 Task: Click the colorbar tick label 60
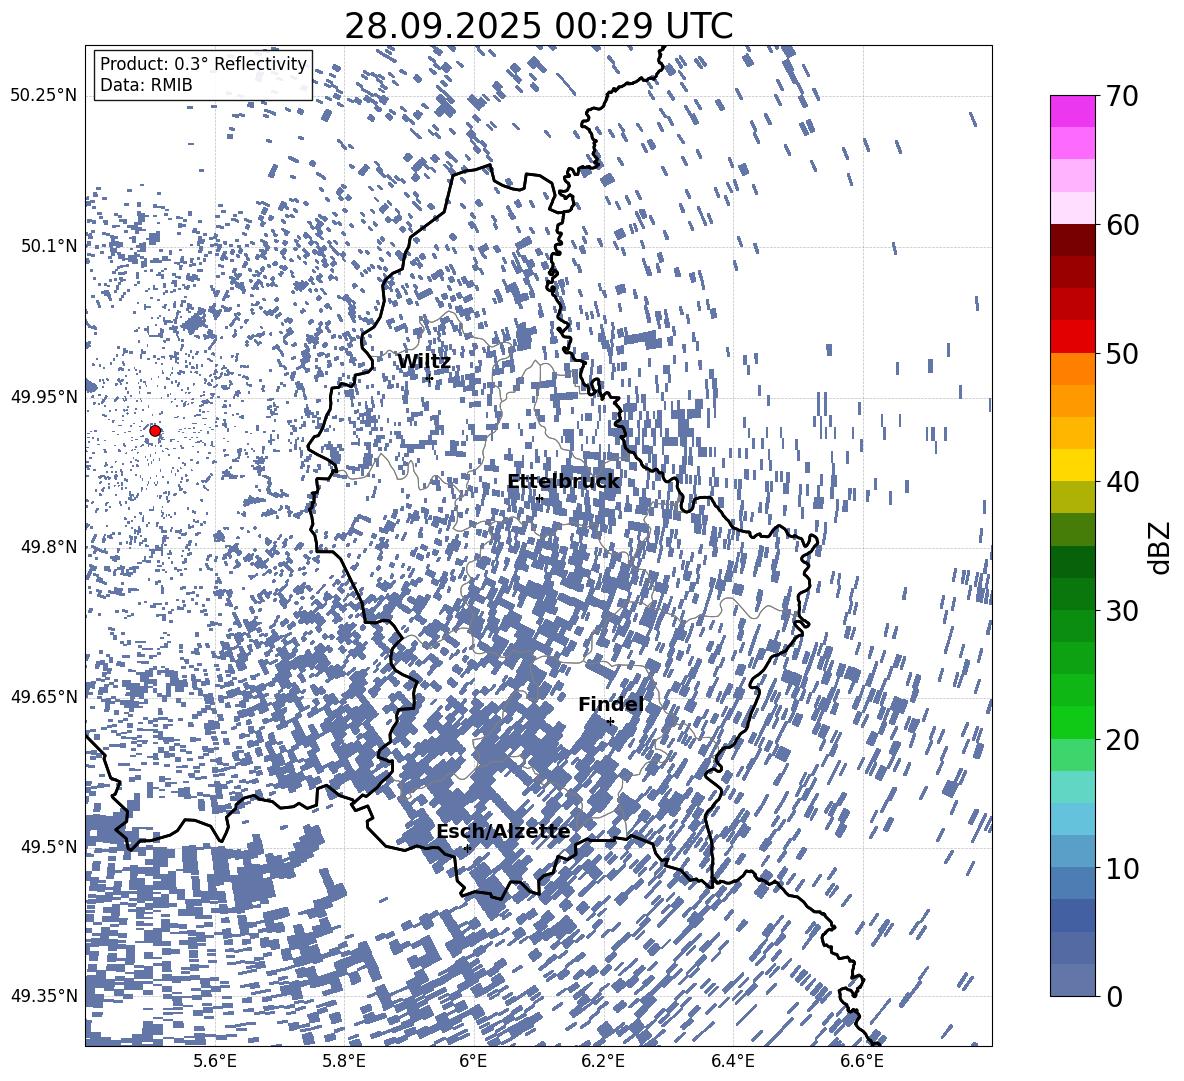pos(1123,225)
